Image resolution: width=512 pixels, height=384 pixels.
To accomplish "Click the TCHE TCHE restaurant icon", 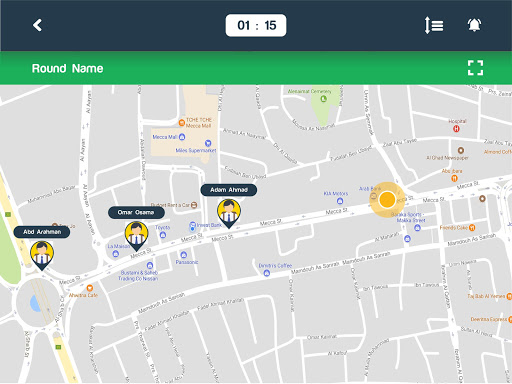I will [182, 123].
